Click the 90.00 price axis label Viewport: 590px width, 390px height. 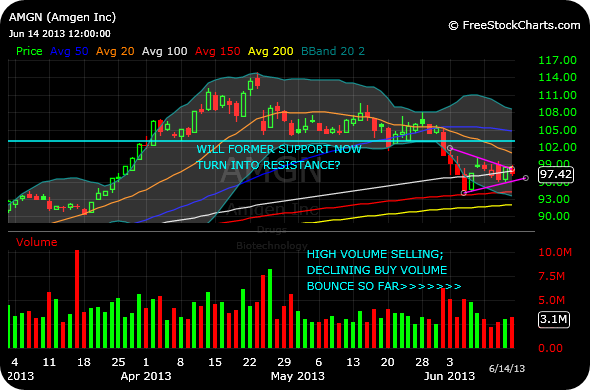pyautogui.click(x=554, y=216)
